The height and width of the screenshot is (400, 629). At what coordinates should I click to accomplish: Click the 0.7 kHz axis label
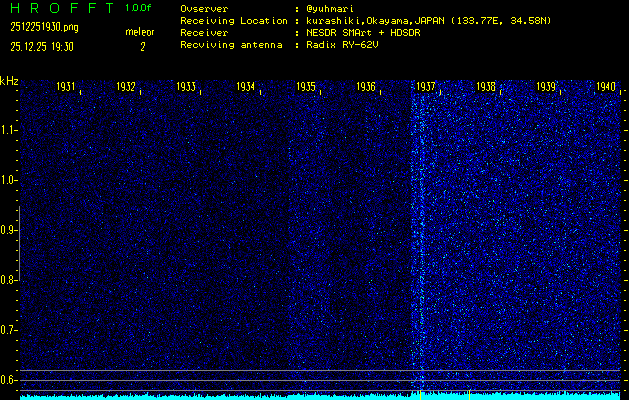pyautogui.click(x=7, y=330)
